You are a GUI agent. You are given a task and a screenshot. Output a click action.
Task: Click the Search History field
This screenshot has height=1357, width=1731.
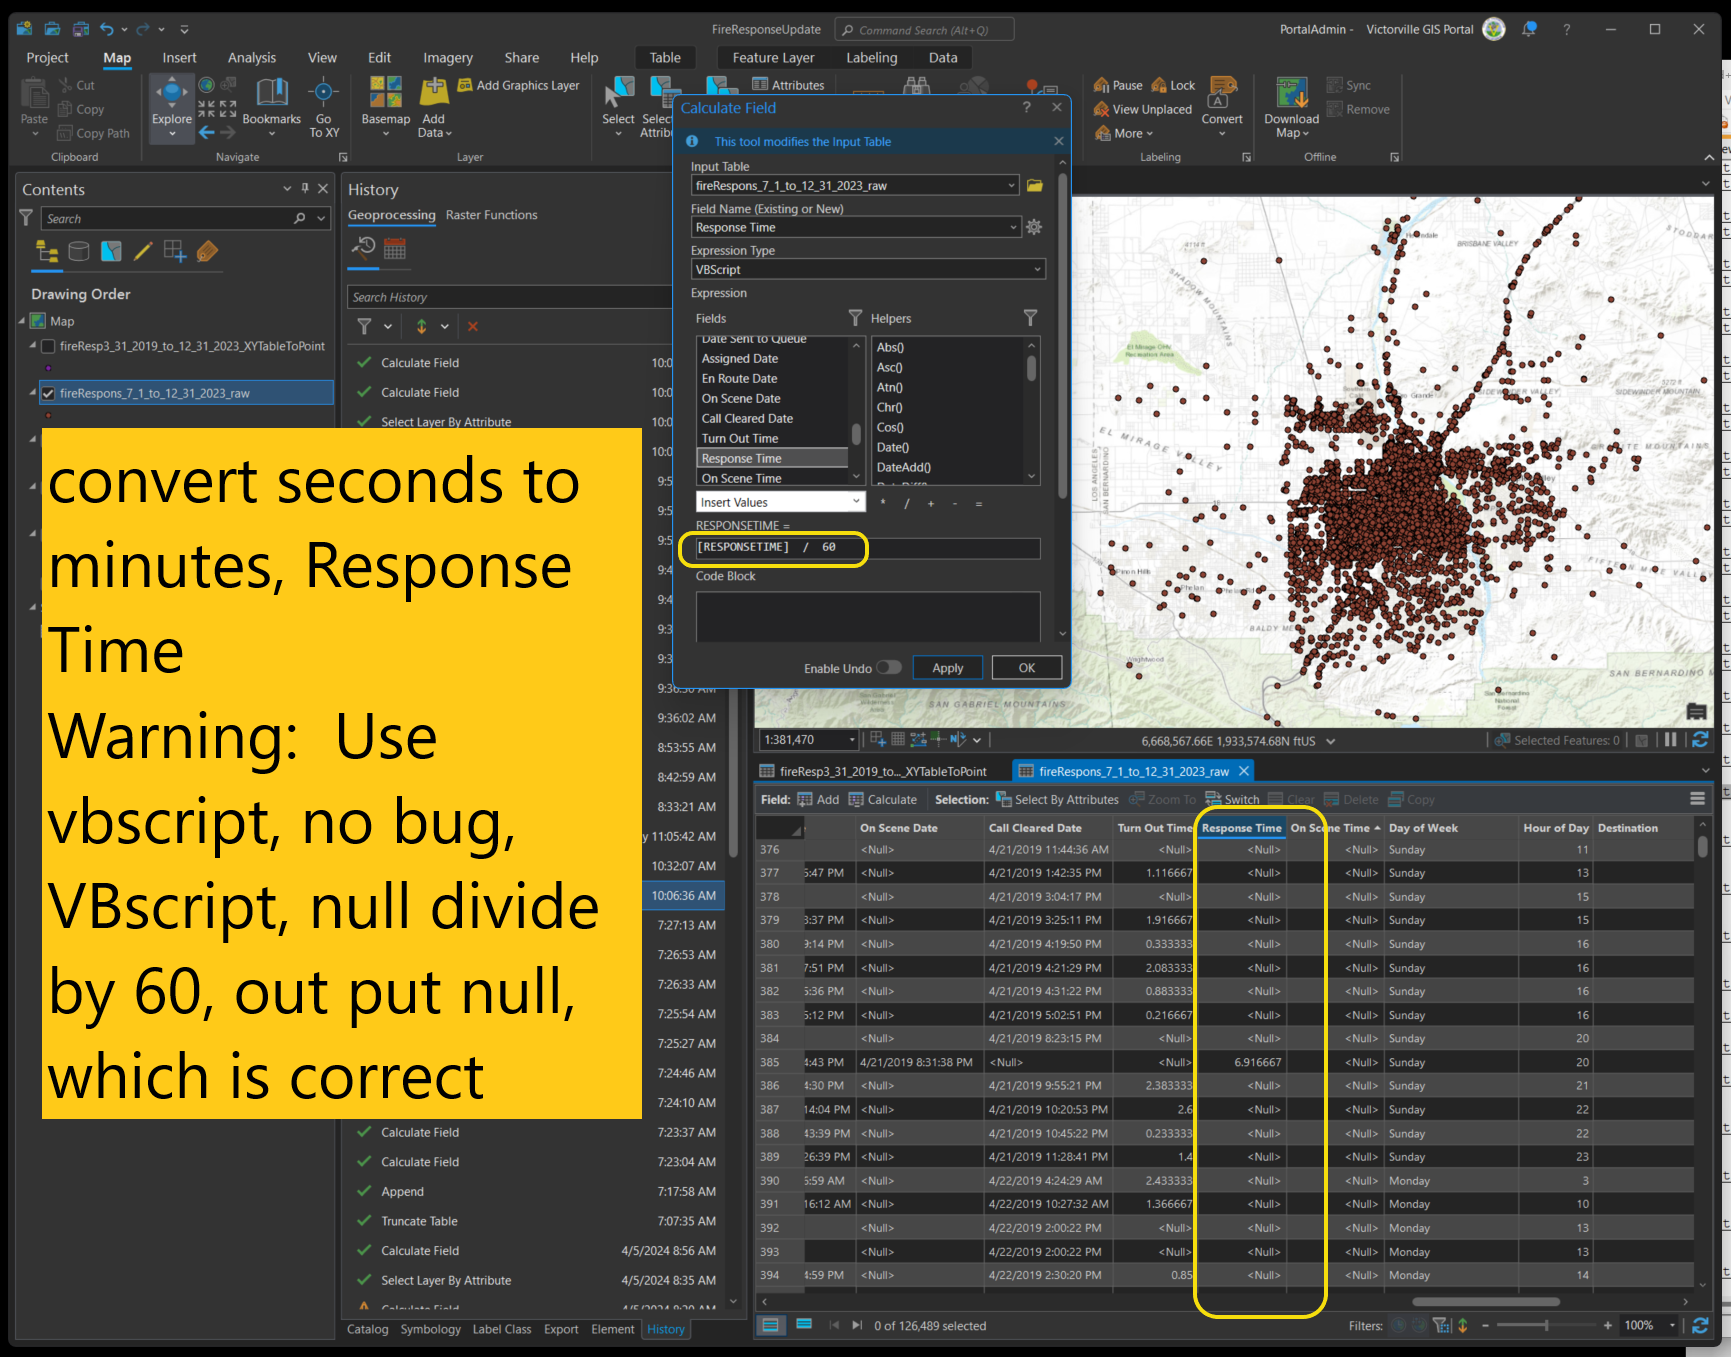pos(509,297)
